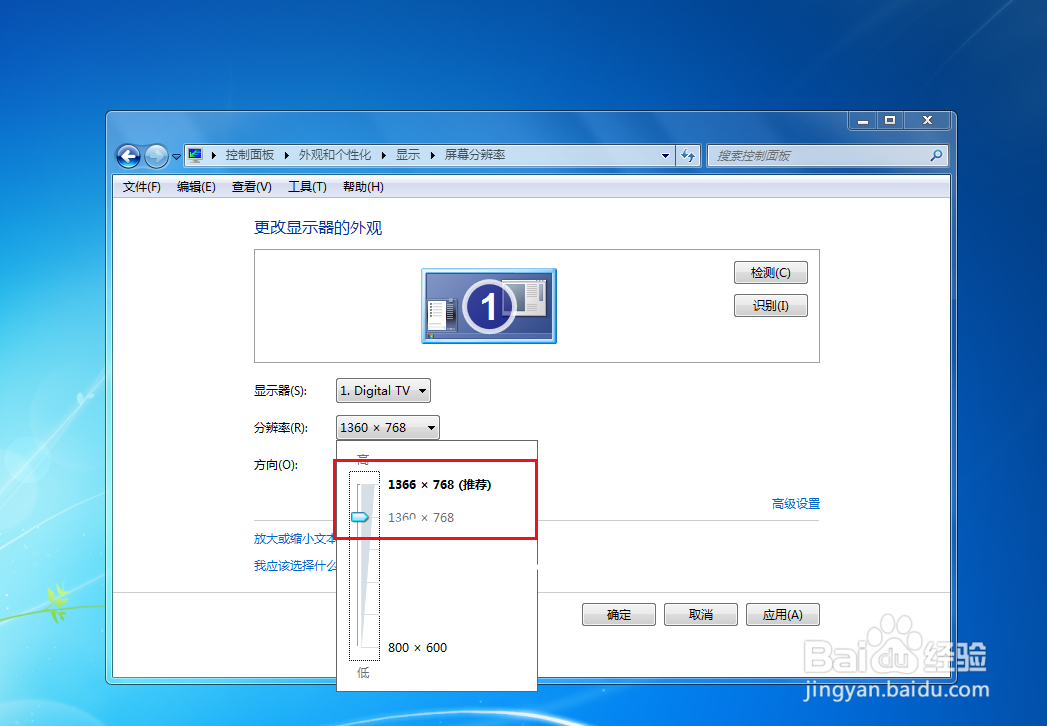Expand the arrow before 控制面板 in the breadcrumb
The width and height of the screenshot is (1047, 726).
(x=214, y=155)
